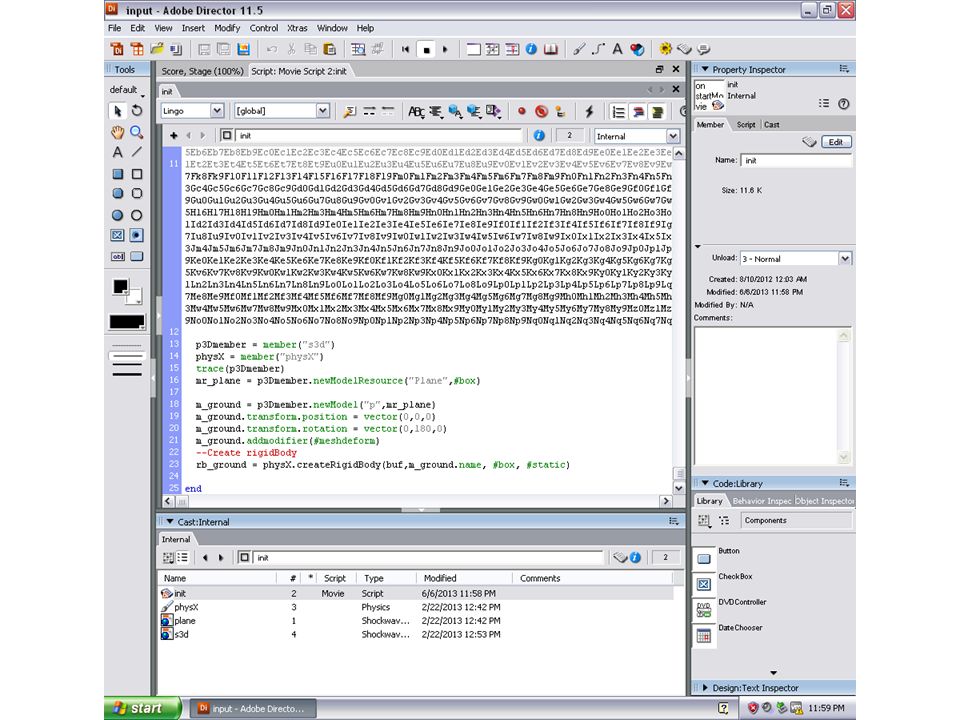Select the s3d cast member row
The height and width of the screenshot is (720, 960).
[416, 634]
